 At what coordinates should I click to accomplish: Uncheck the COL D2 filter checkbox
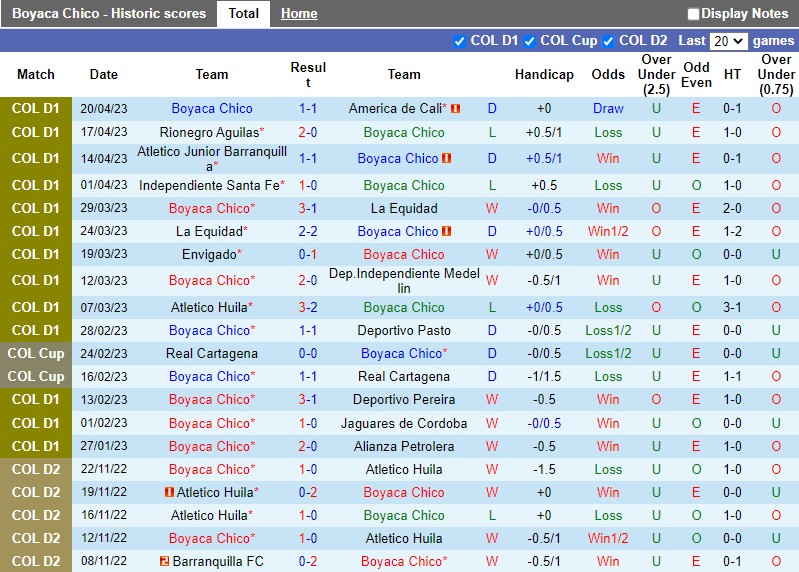(608, 41)
